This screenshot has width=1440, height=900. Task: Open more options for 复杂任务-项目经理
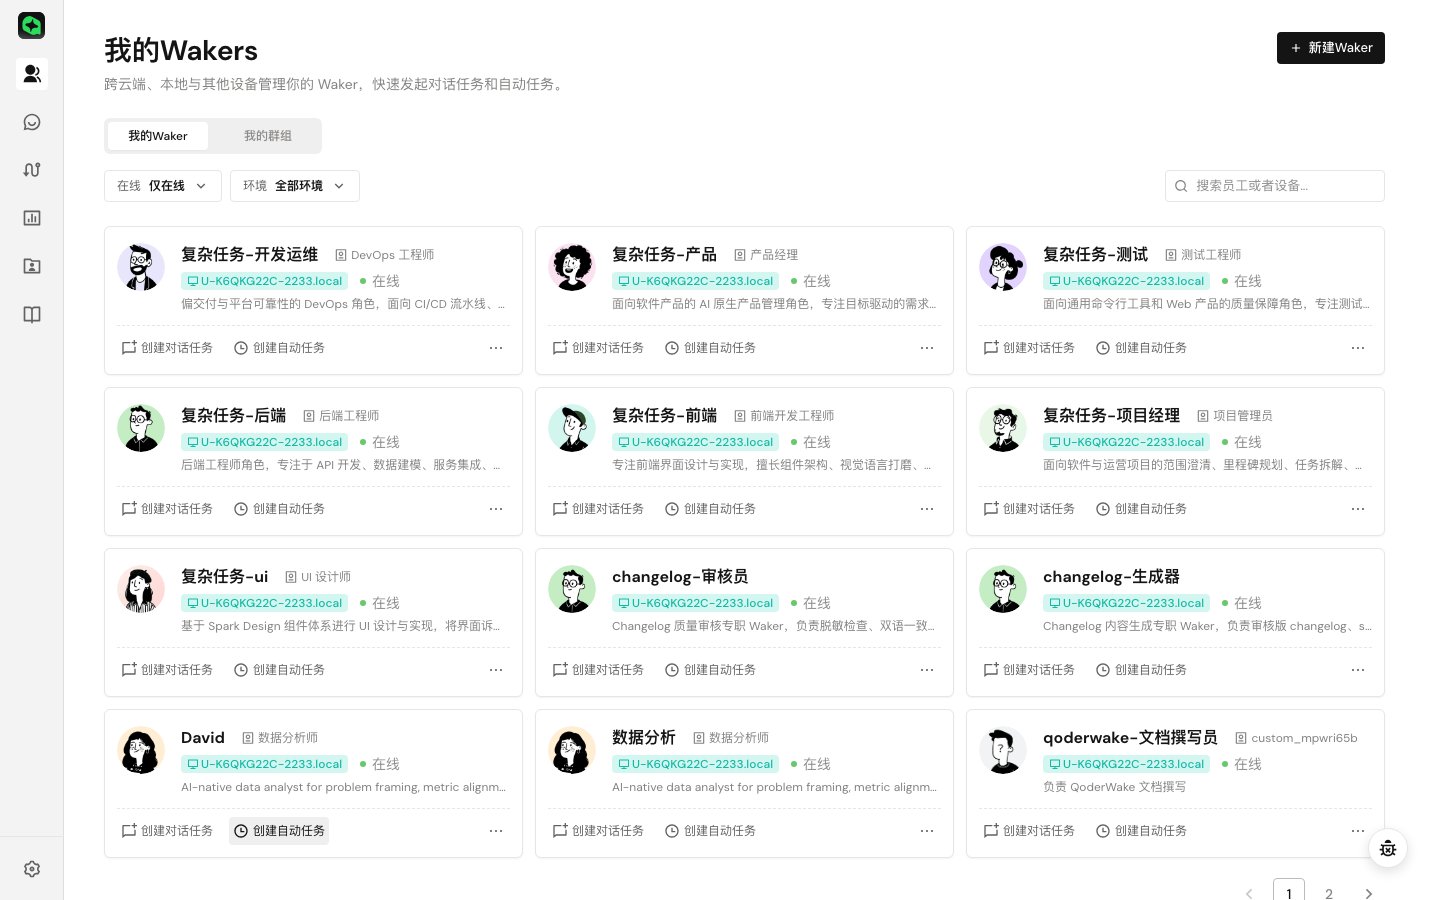1358,509
